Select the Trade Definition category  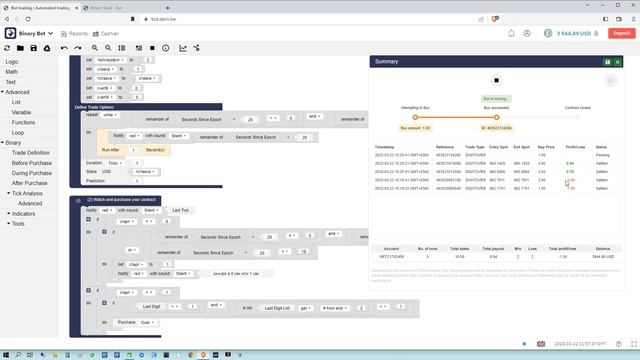[x=31, y=153]
